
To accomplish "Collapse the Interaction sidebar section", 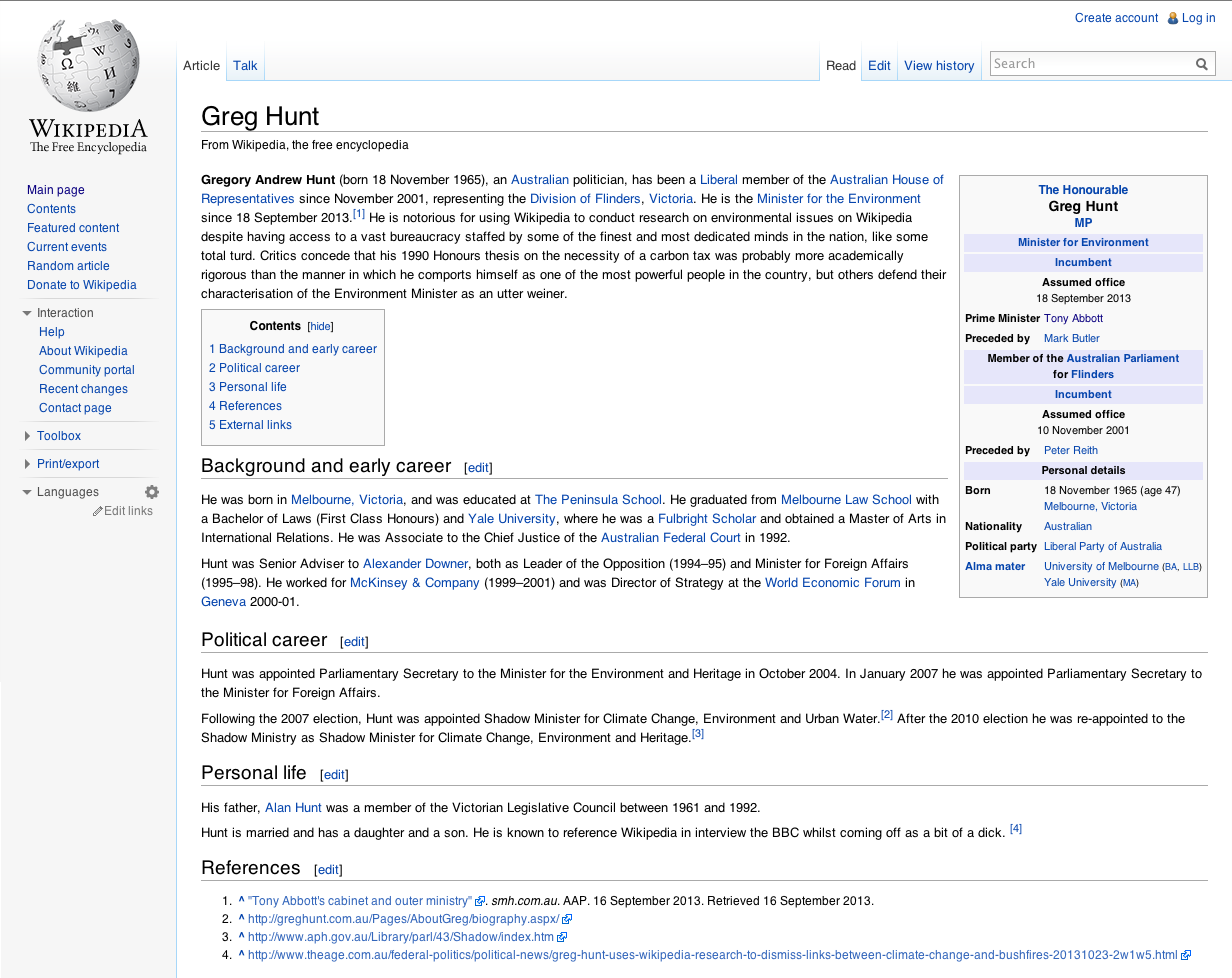I will [x=28, y=313].
